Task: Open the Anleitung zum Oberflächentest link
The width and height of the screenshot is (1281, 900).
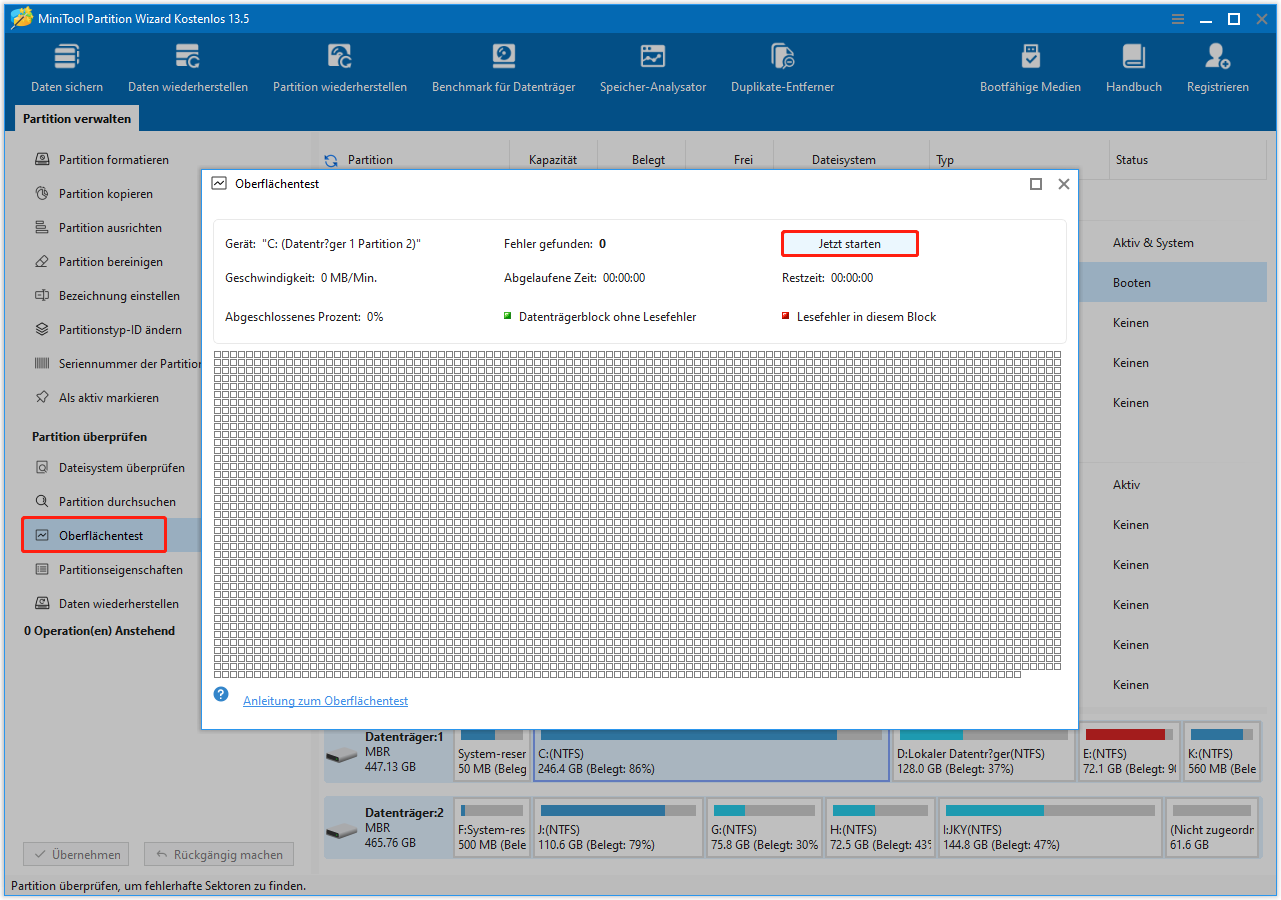Action: click(x=325, y=700)
